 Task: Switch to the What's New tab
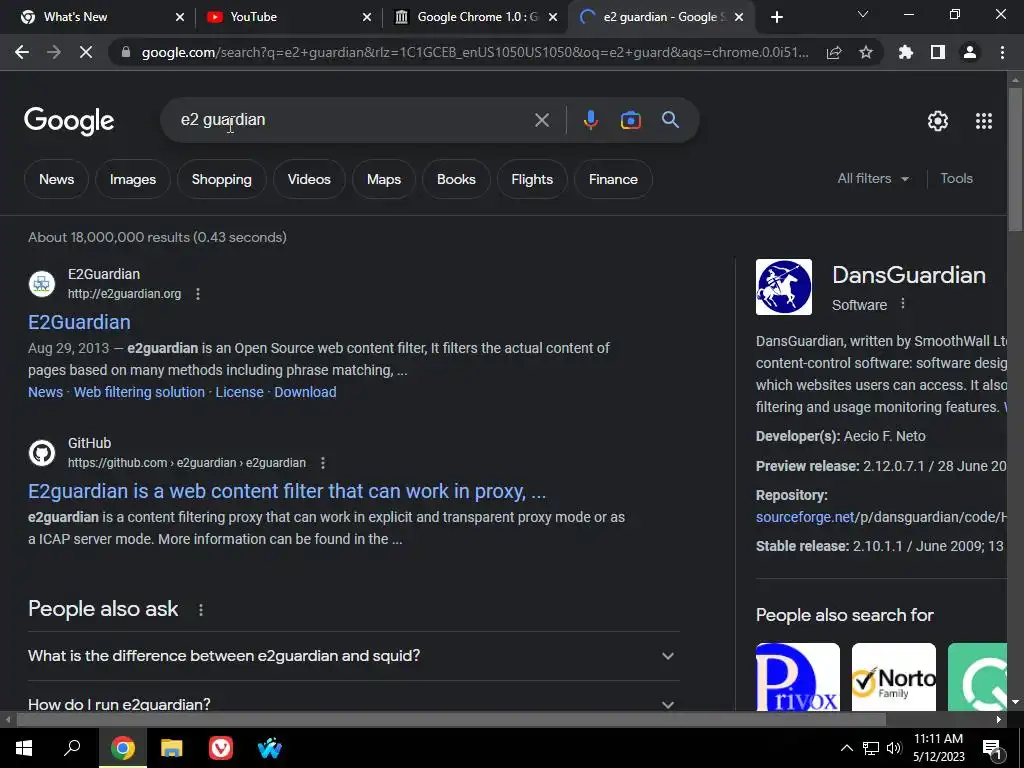[101, 17]
